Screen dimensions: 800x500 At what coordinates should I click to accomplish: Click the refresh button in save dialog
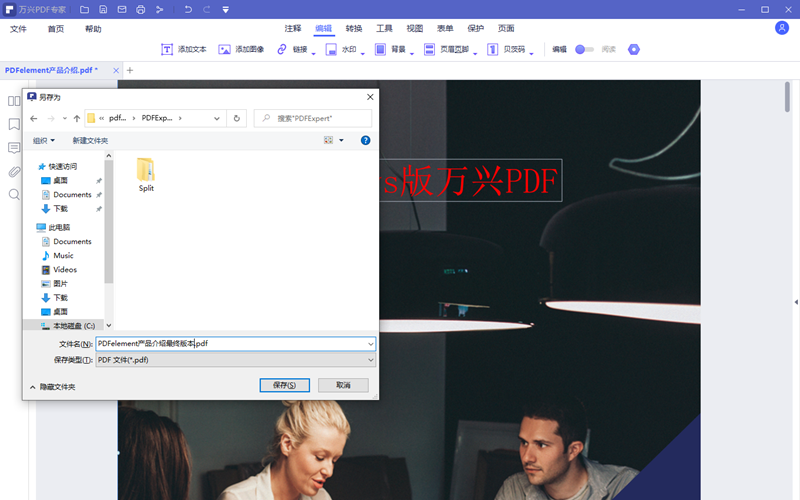click(237, 118)
